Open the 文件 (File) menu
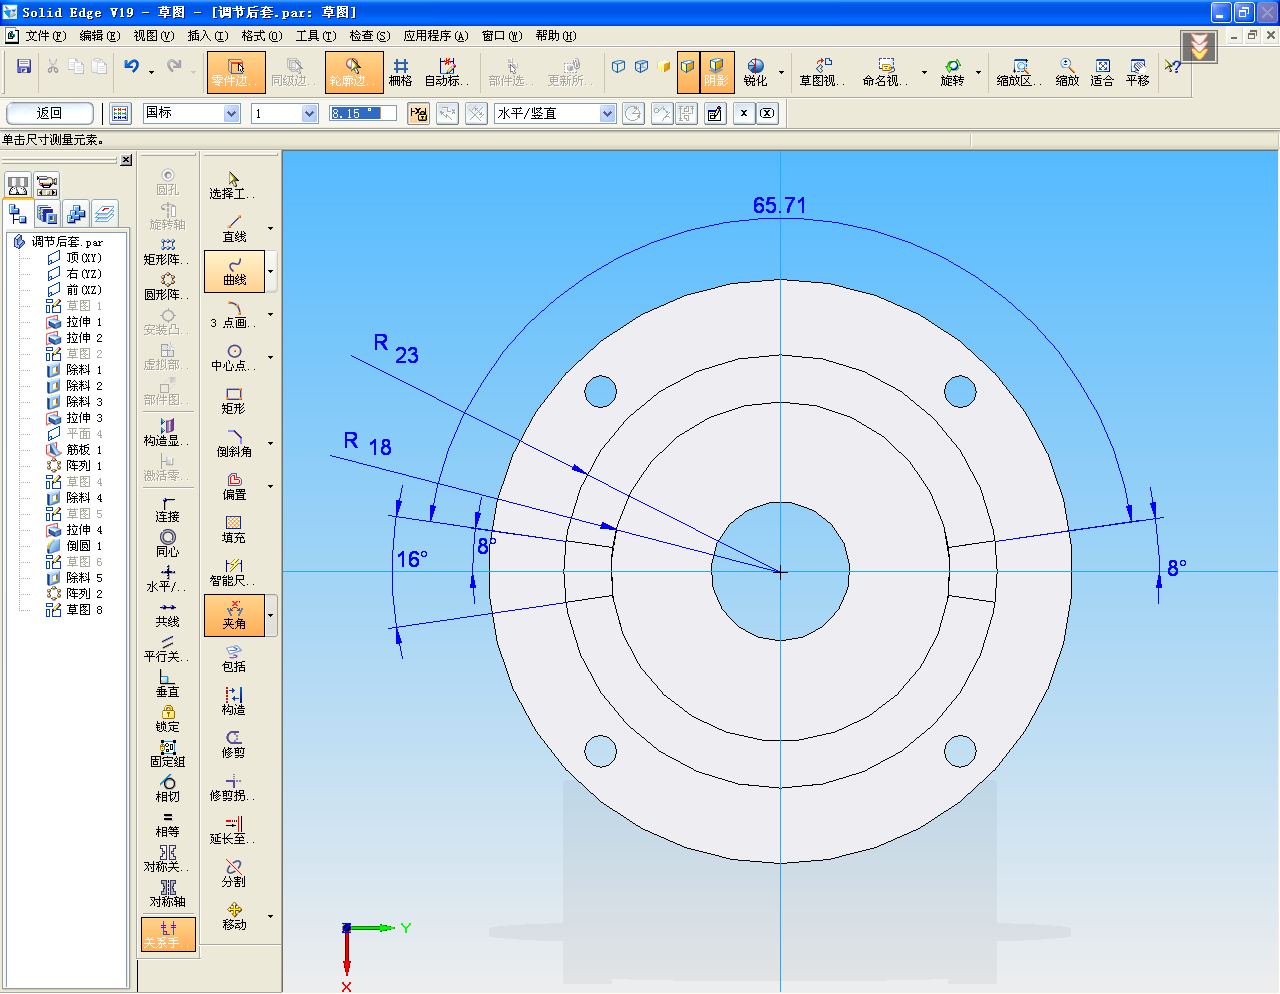Viewport: 1280px width, 994px height. [45, 35]
